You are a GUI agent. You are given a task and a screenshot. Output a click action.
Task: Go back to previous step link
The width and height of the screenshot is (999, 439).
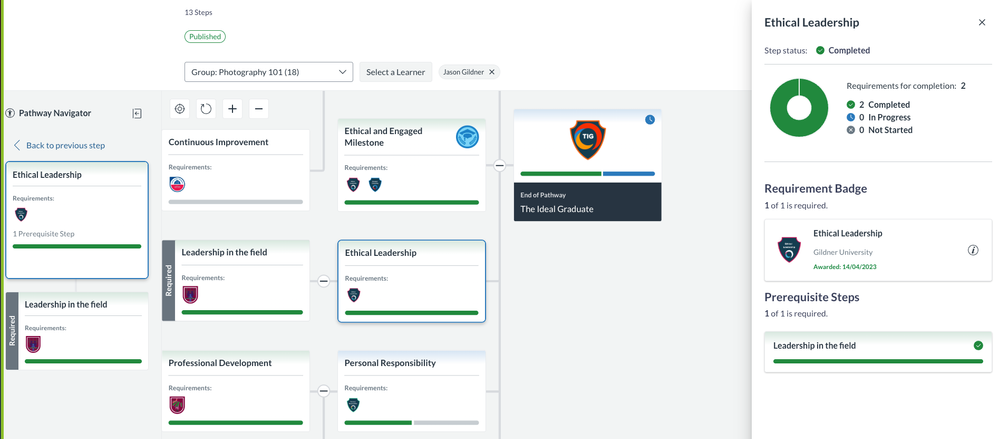tap(65, 145)
